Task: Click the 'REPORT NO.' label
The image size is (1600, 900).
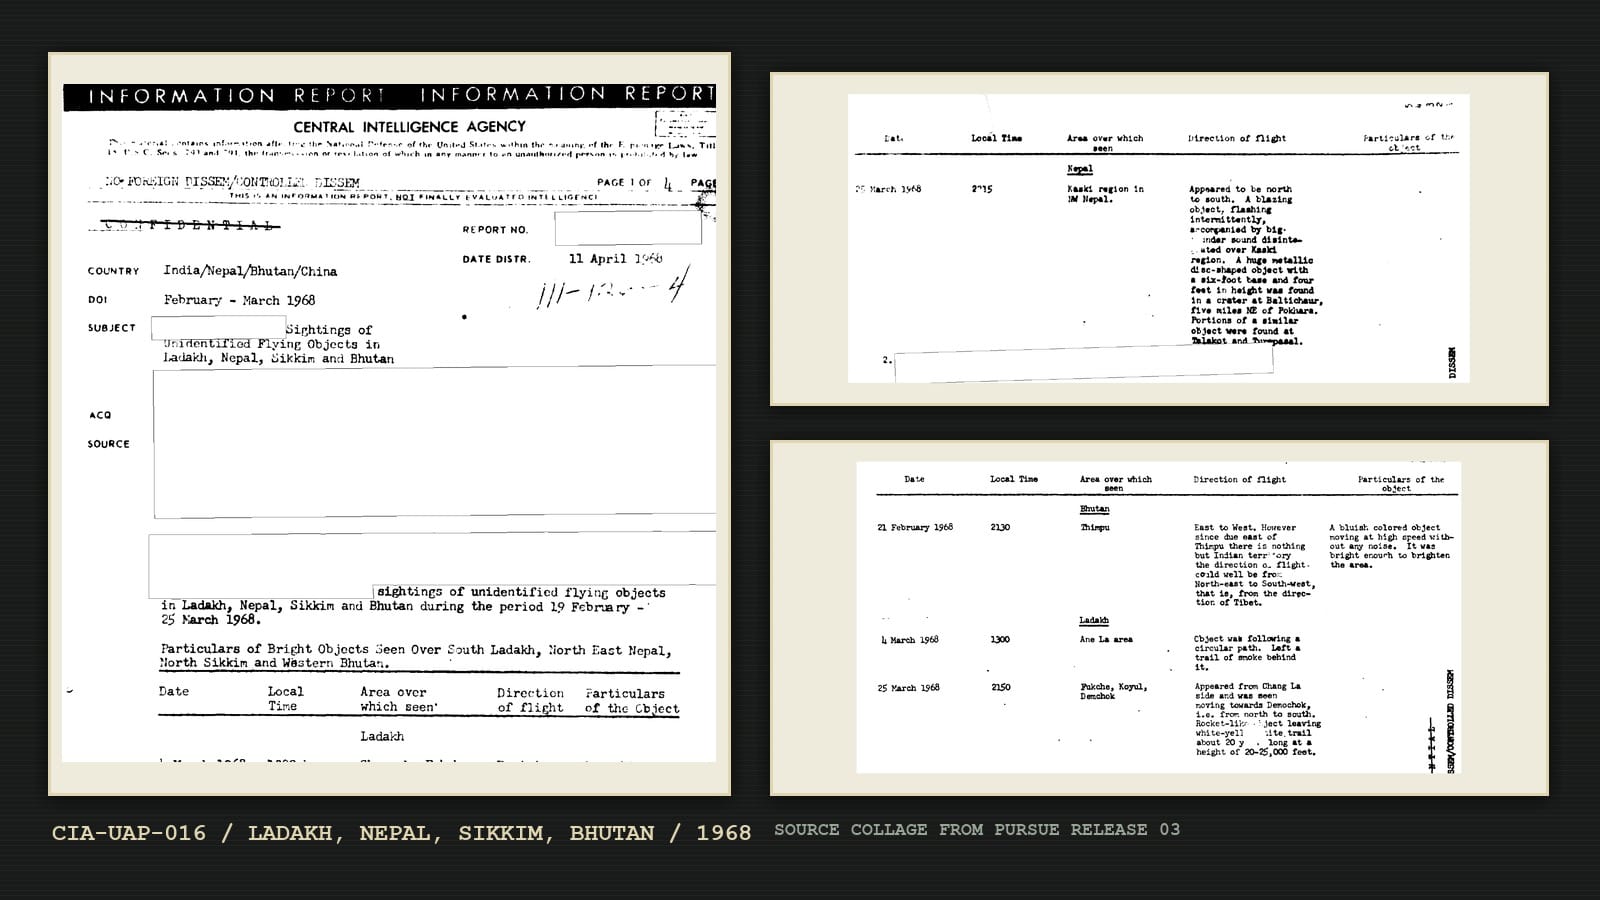Action: pyautogui.click(x=495, y=230)
